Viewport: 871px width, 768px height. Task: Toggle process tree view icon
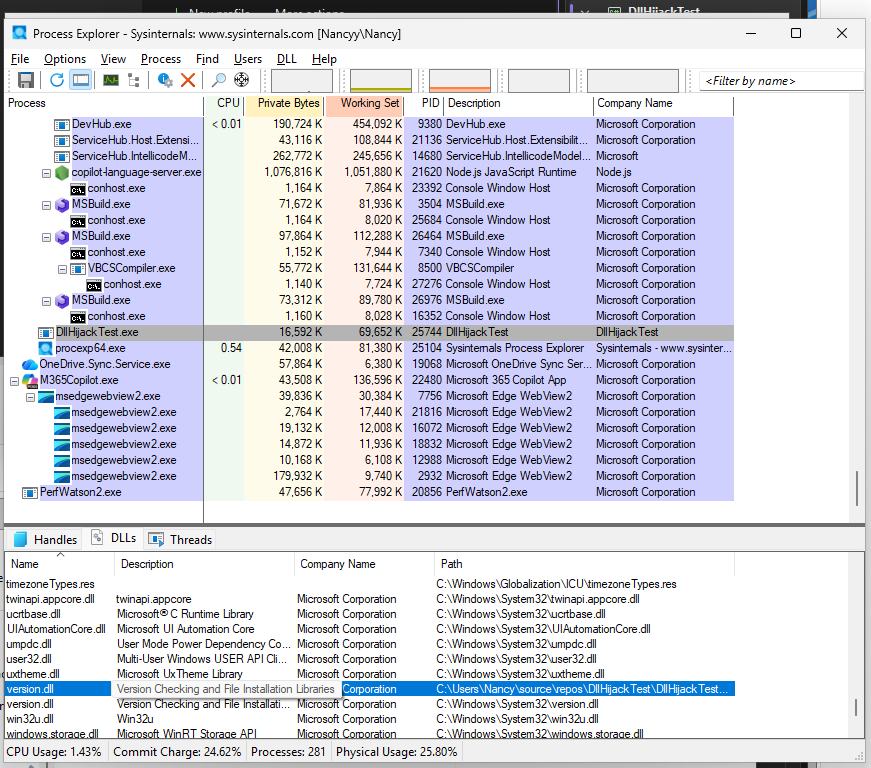click(x=134, y=81)
